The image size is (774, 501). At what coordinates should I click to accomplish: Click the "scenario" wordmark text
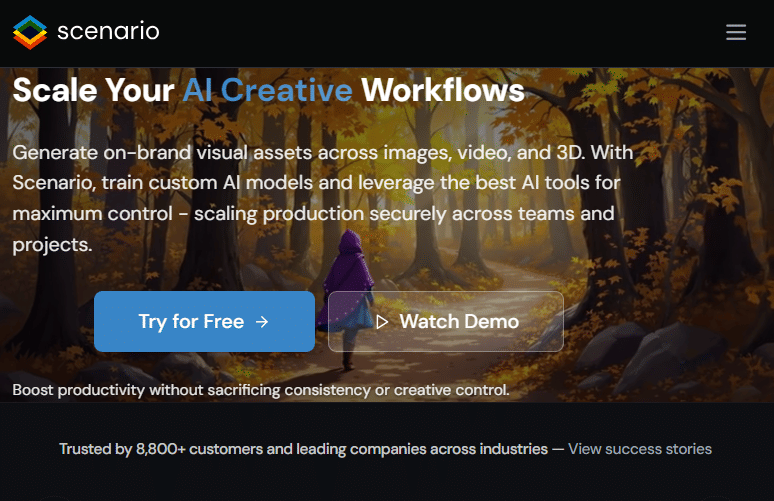(108, 31)
